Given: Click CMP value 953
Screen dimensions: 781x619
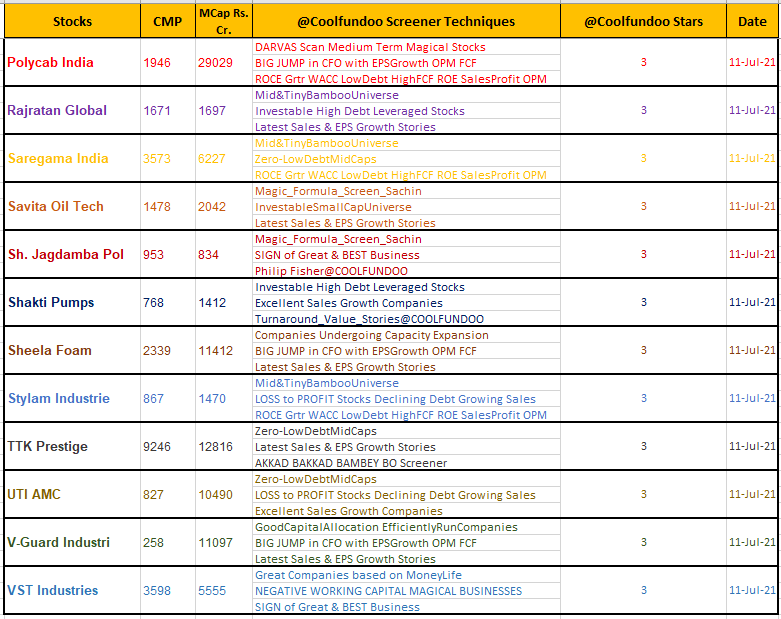Looking at the screenshot, I should click(x=168, y=254).
